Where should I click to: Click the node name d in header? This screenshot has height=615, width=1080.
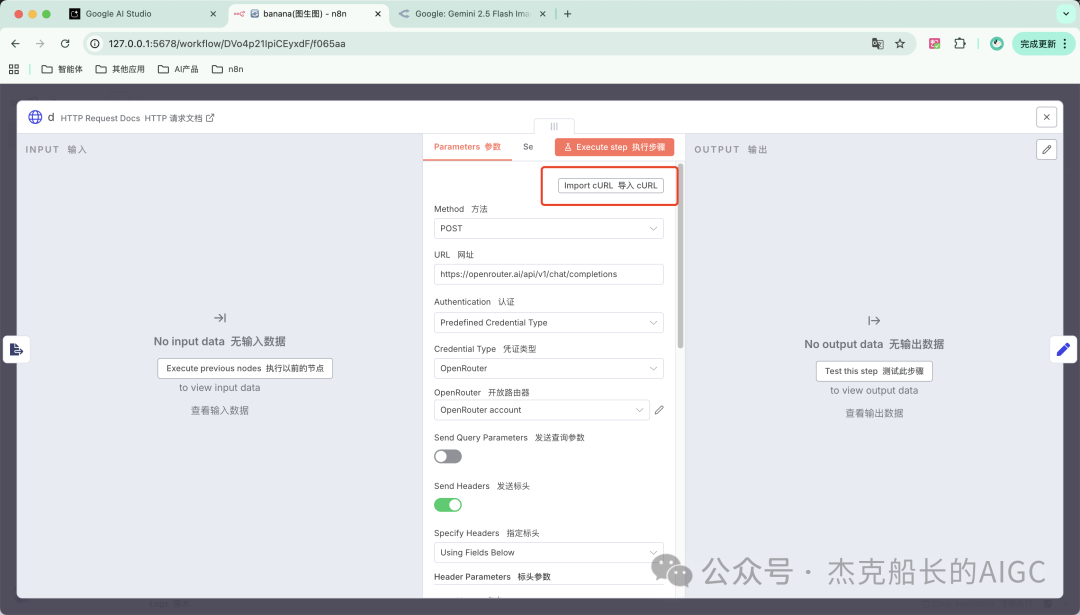click(51, 117)
